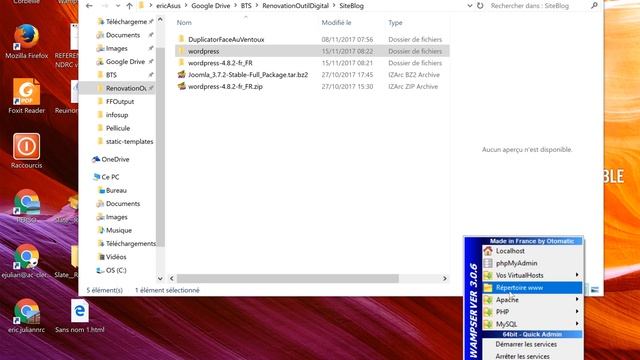This screenshot has width=640, height=360.
Task: Select ericAsus in the breadcrumb path
Action: [168, 6]
